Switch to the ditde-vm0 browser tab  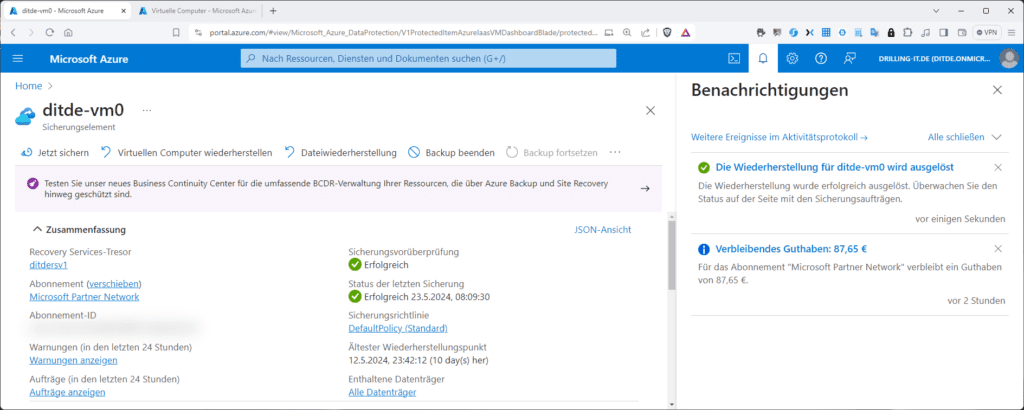(67, 11)
